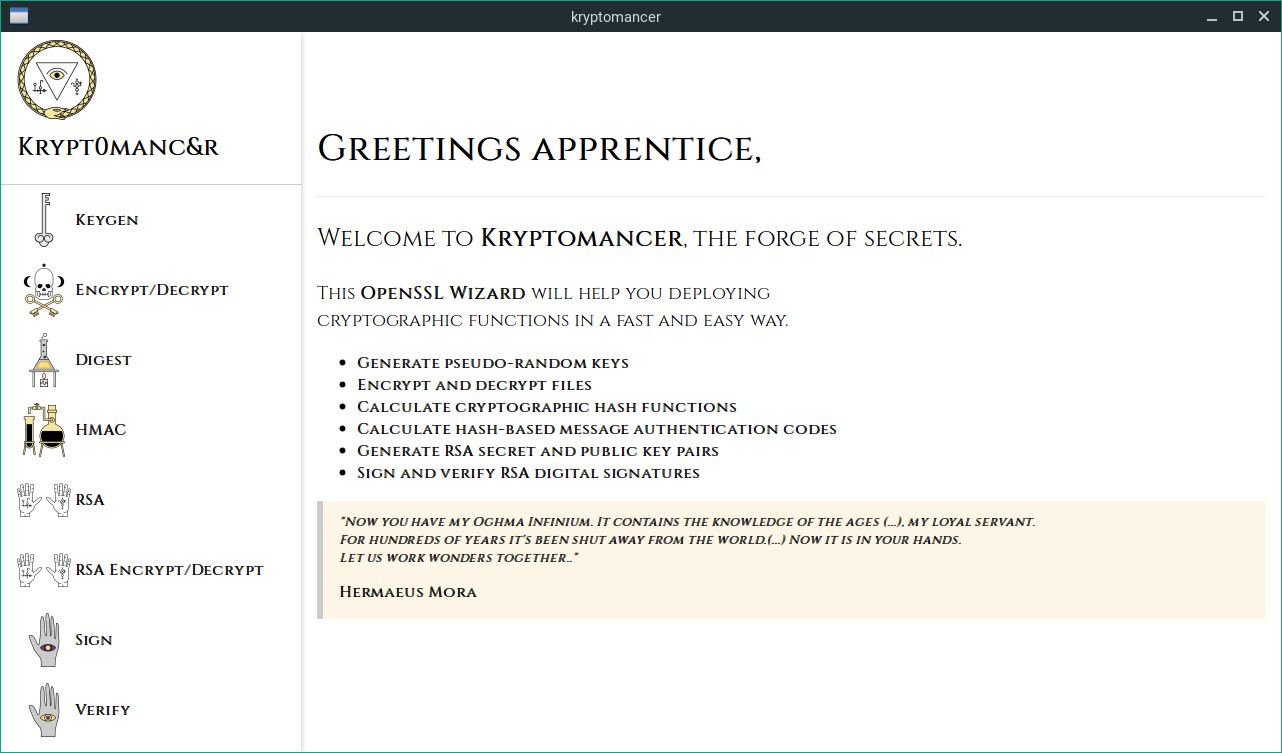The width and height of the screenshot is (1282, 753).
Task: Click the eye-in-hand icon beside Sign
Action: [x=43, y=640]
